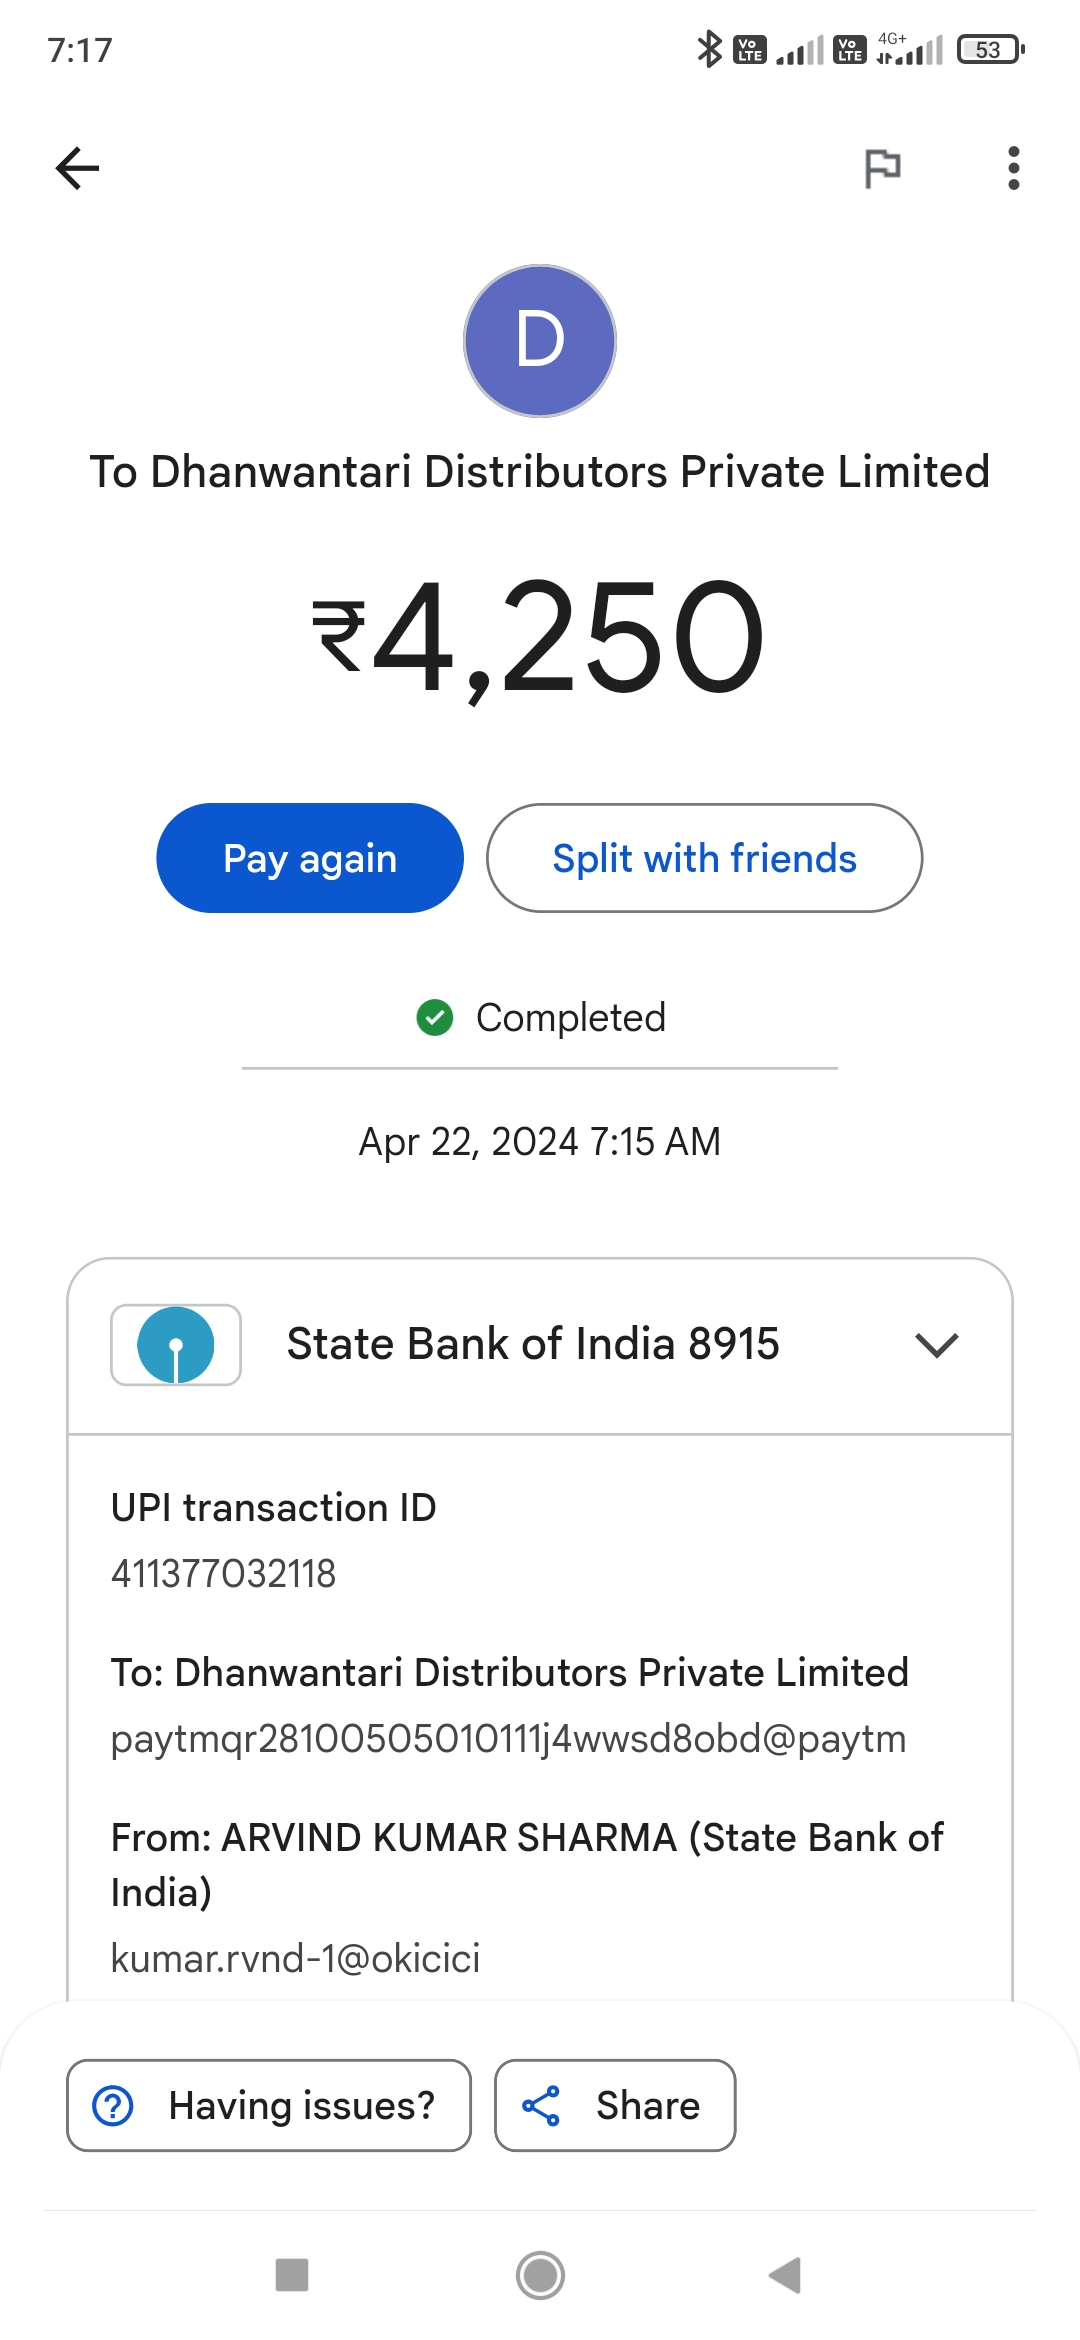Tap the UPI transaction ID number
The height and width of the screenshot is (2340, 1080).
point(224,1574)
